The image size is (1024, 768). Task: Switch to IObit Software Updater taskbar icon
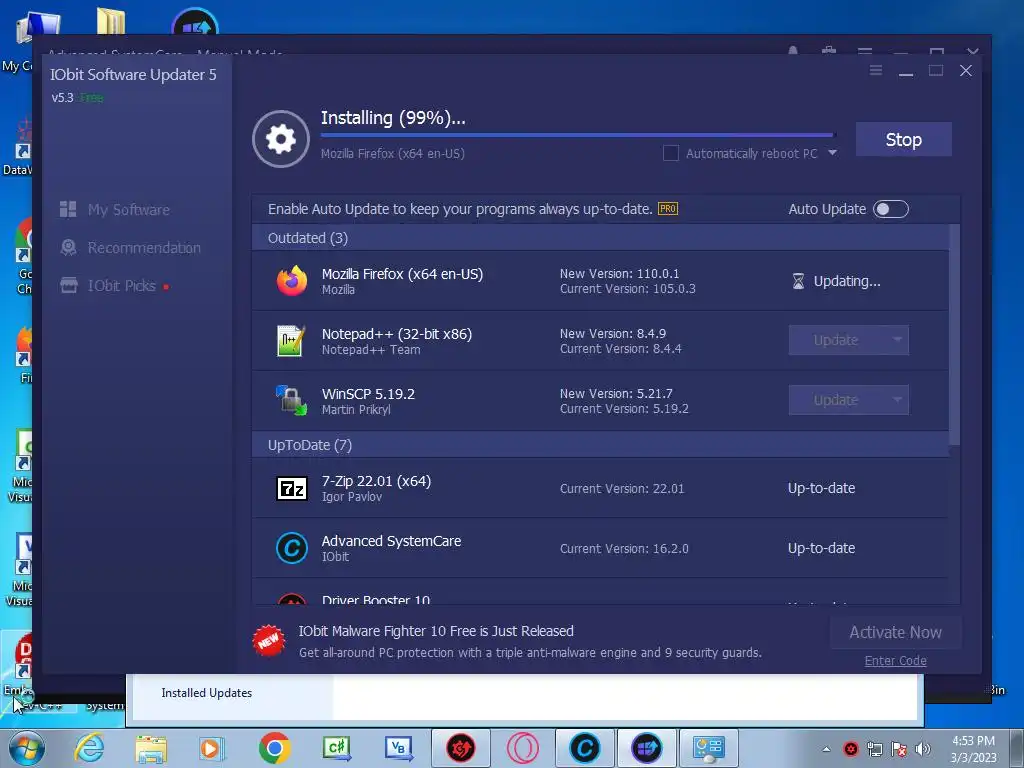tap(647, 748)
